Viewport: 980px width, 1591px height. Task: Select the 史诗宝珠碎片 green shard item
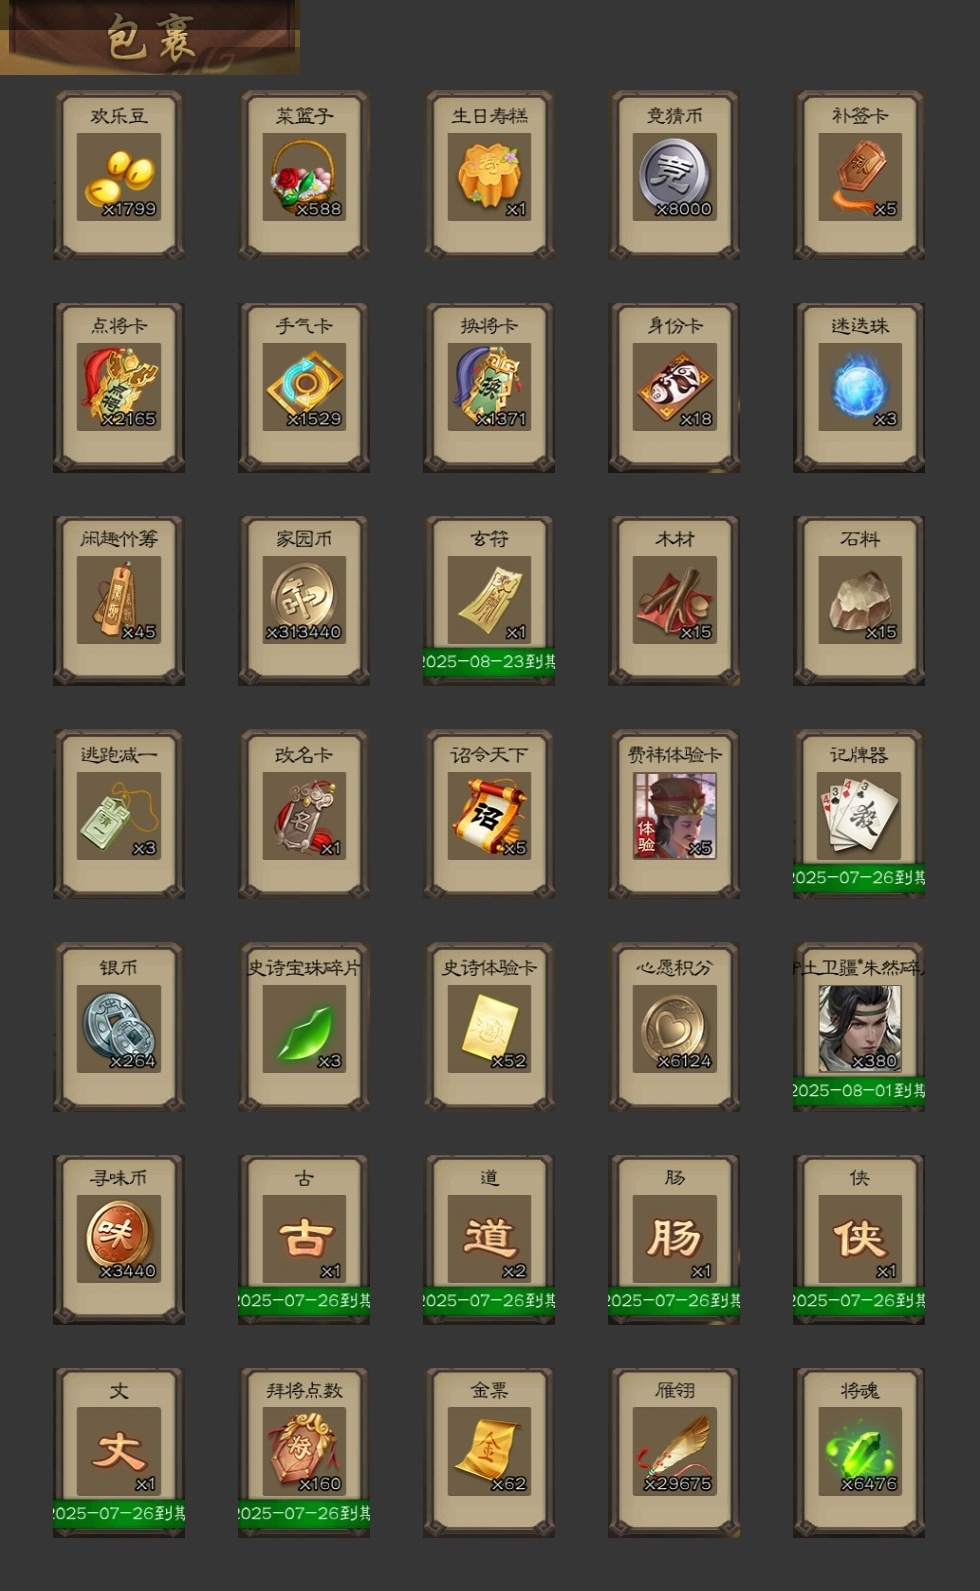[x=304, y=1027]
